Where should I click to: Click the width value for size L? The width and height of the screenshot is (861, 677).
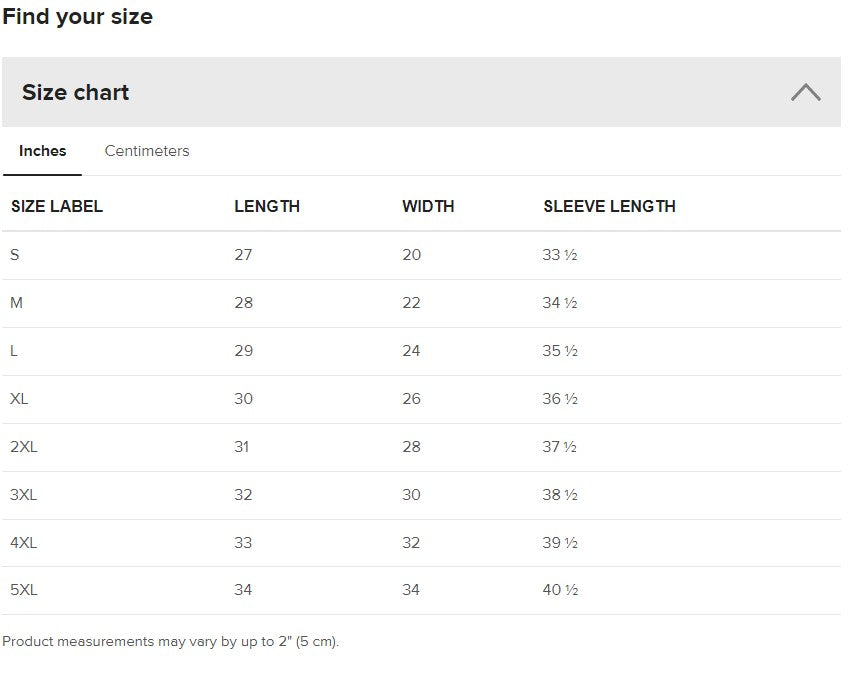(x=411, y=351)
